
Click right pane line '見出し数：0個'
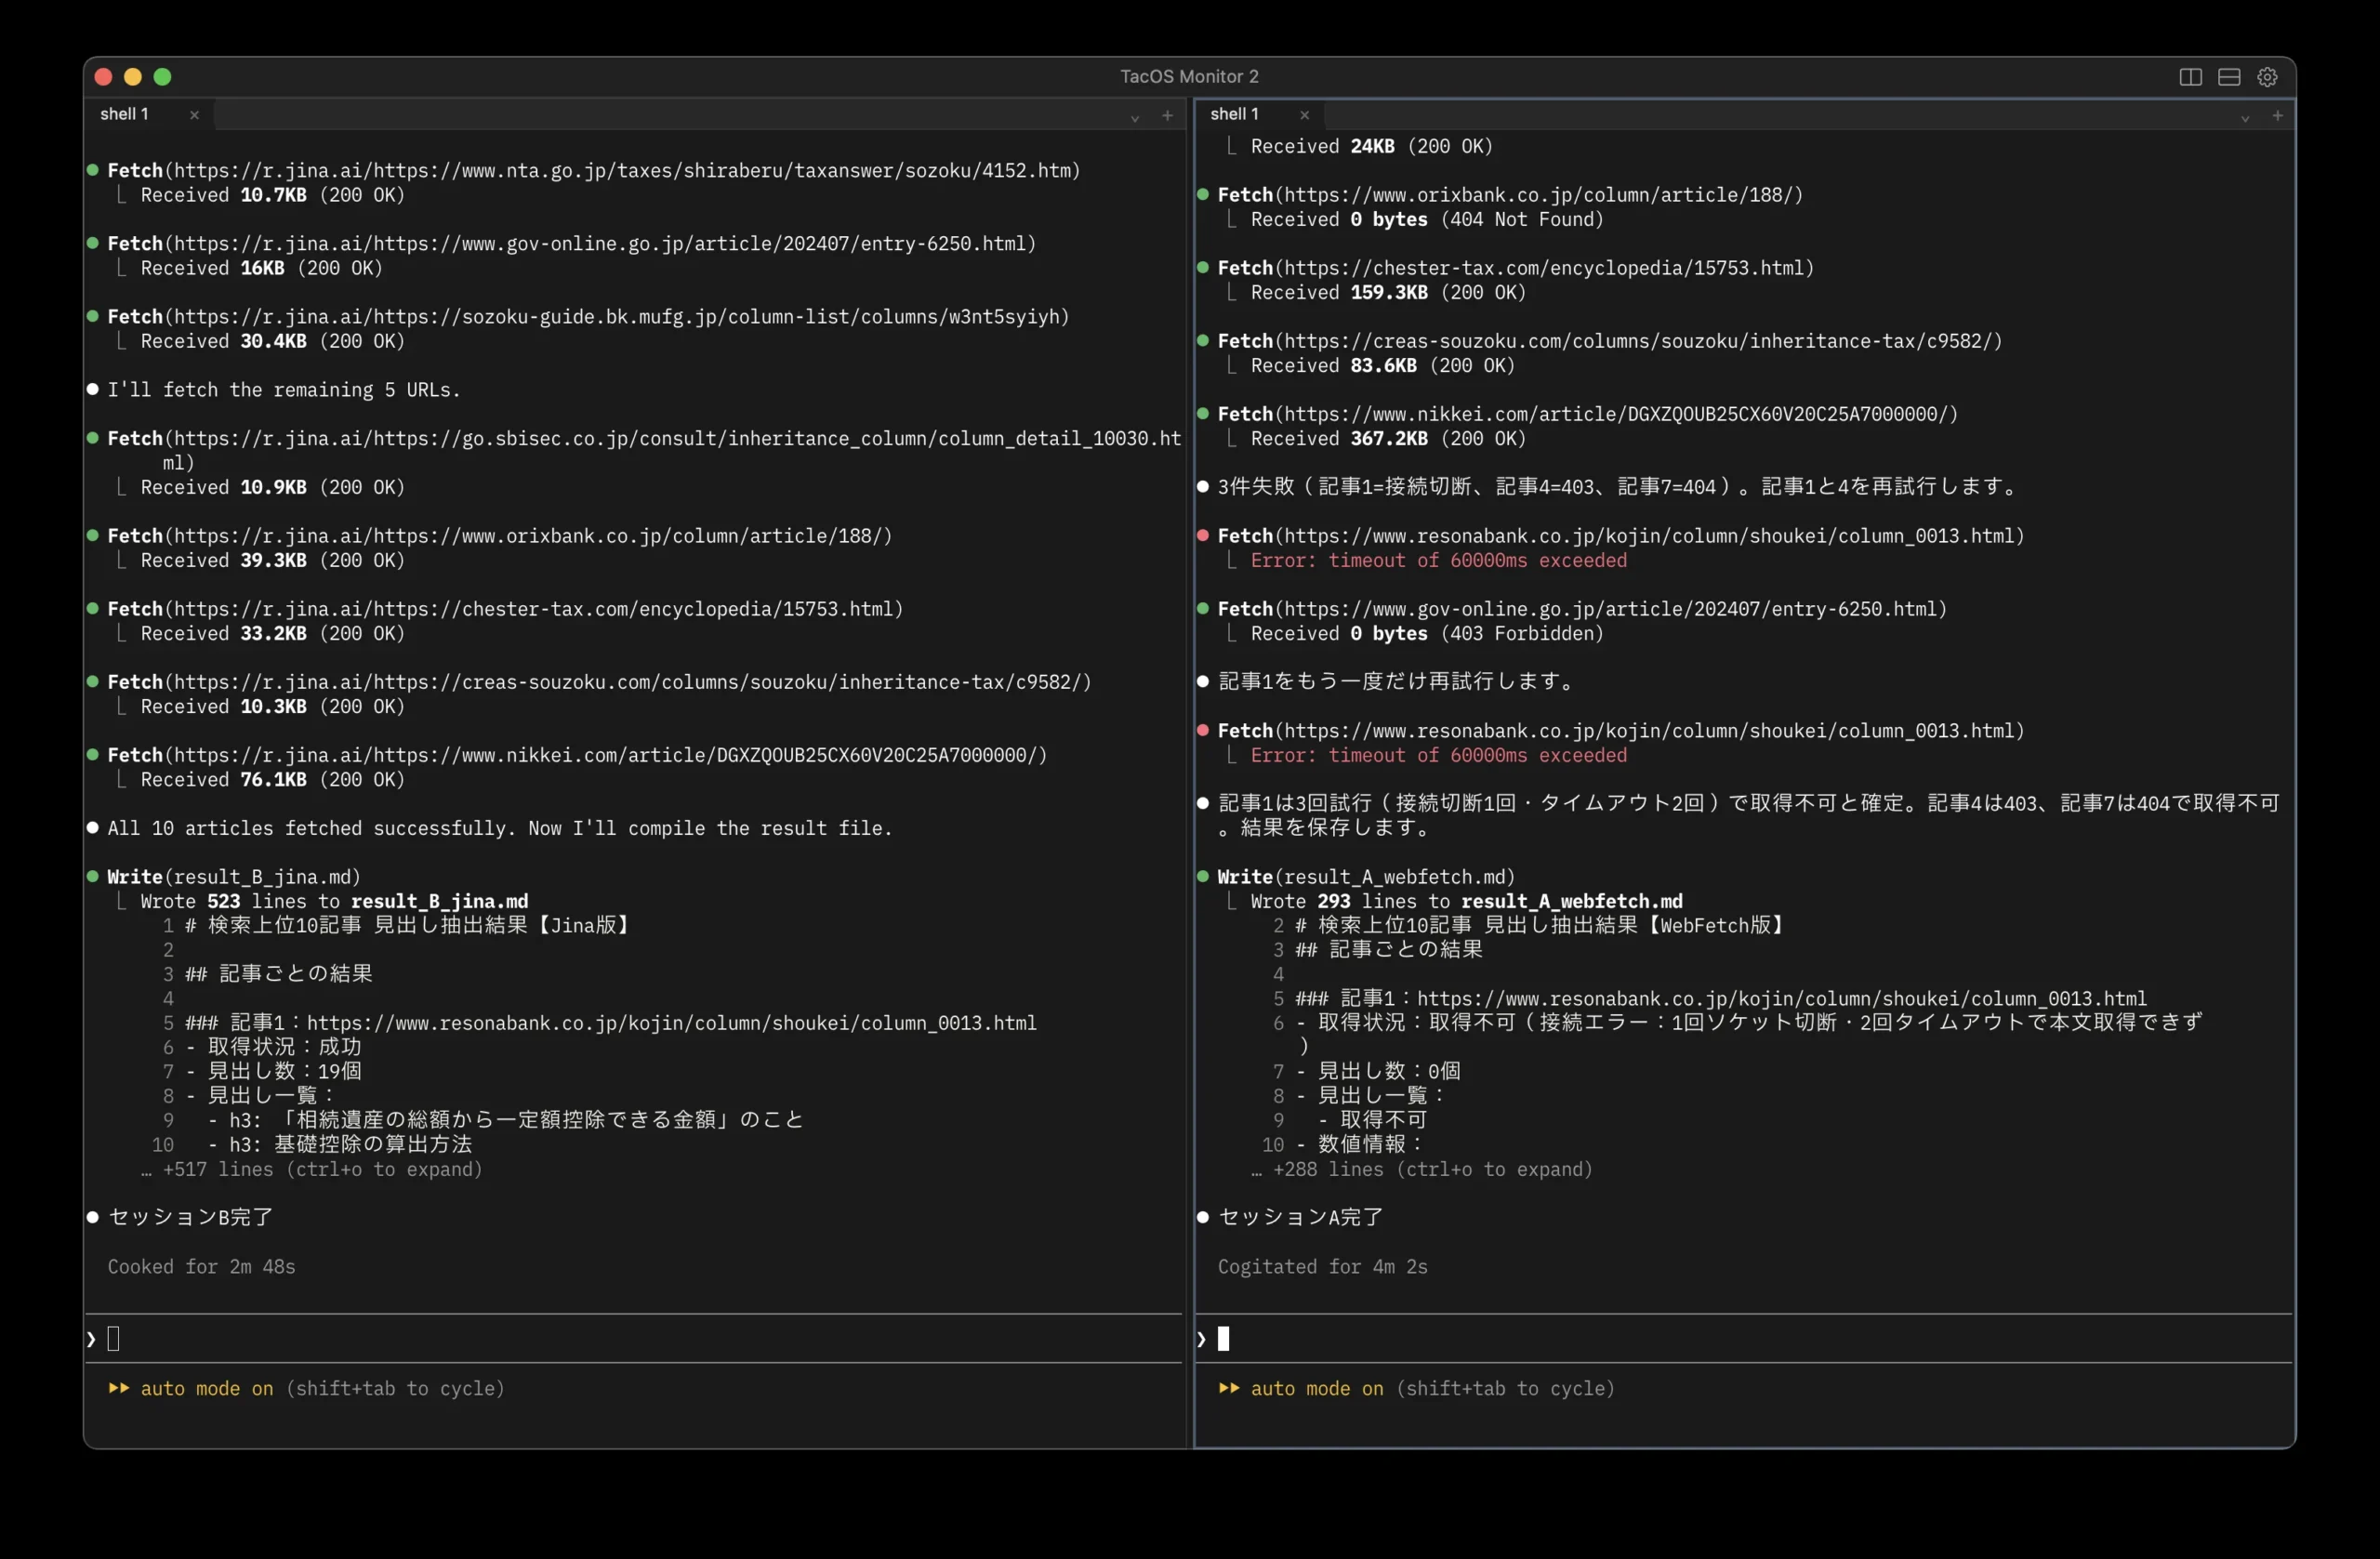[1388, 1071]
